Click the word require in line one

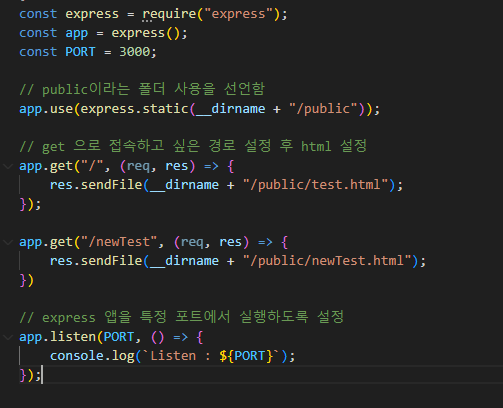169,15
